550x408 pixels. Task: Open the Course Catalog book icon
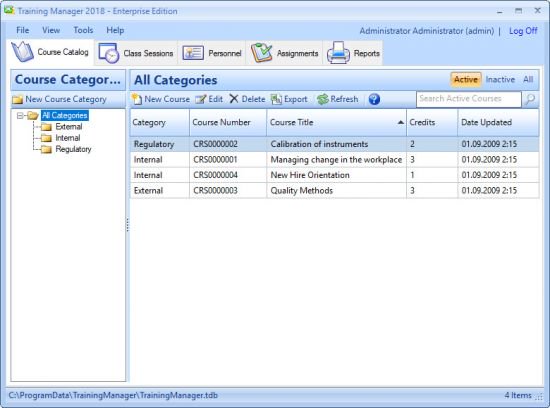coord(22,52)
